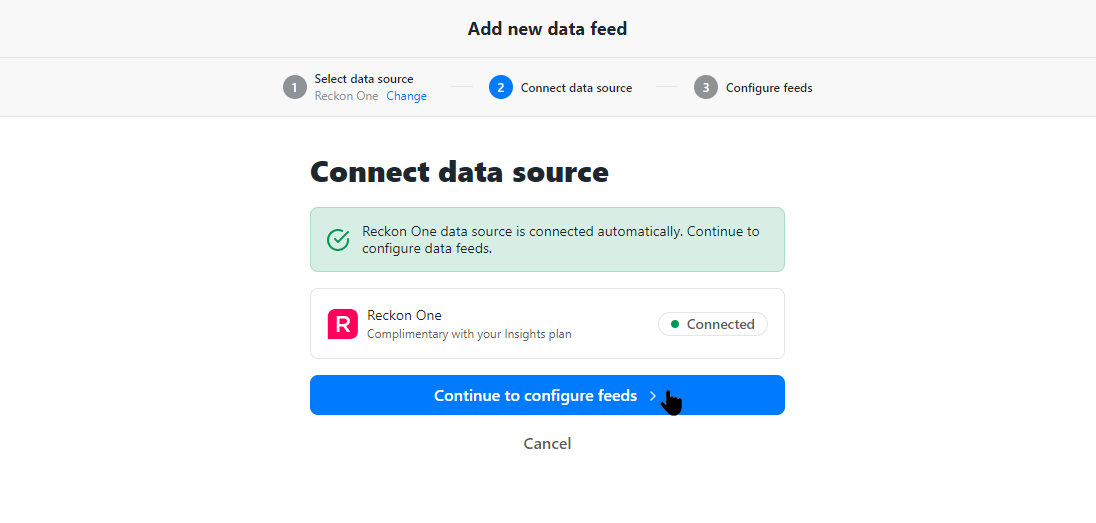The image size is (1096, 523).
Task: Change the selected data source
Action: (407, 96)
